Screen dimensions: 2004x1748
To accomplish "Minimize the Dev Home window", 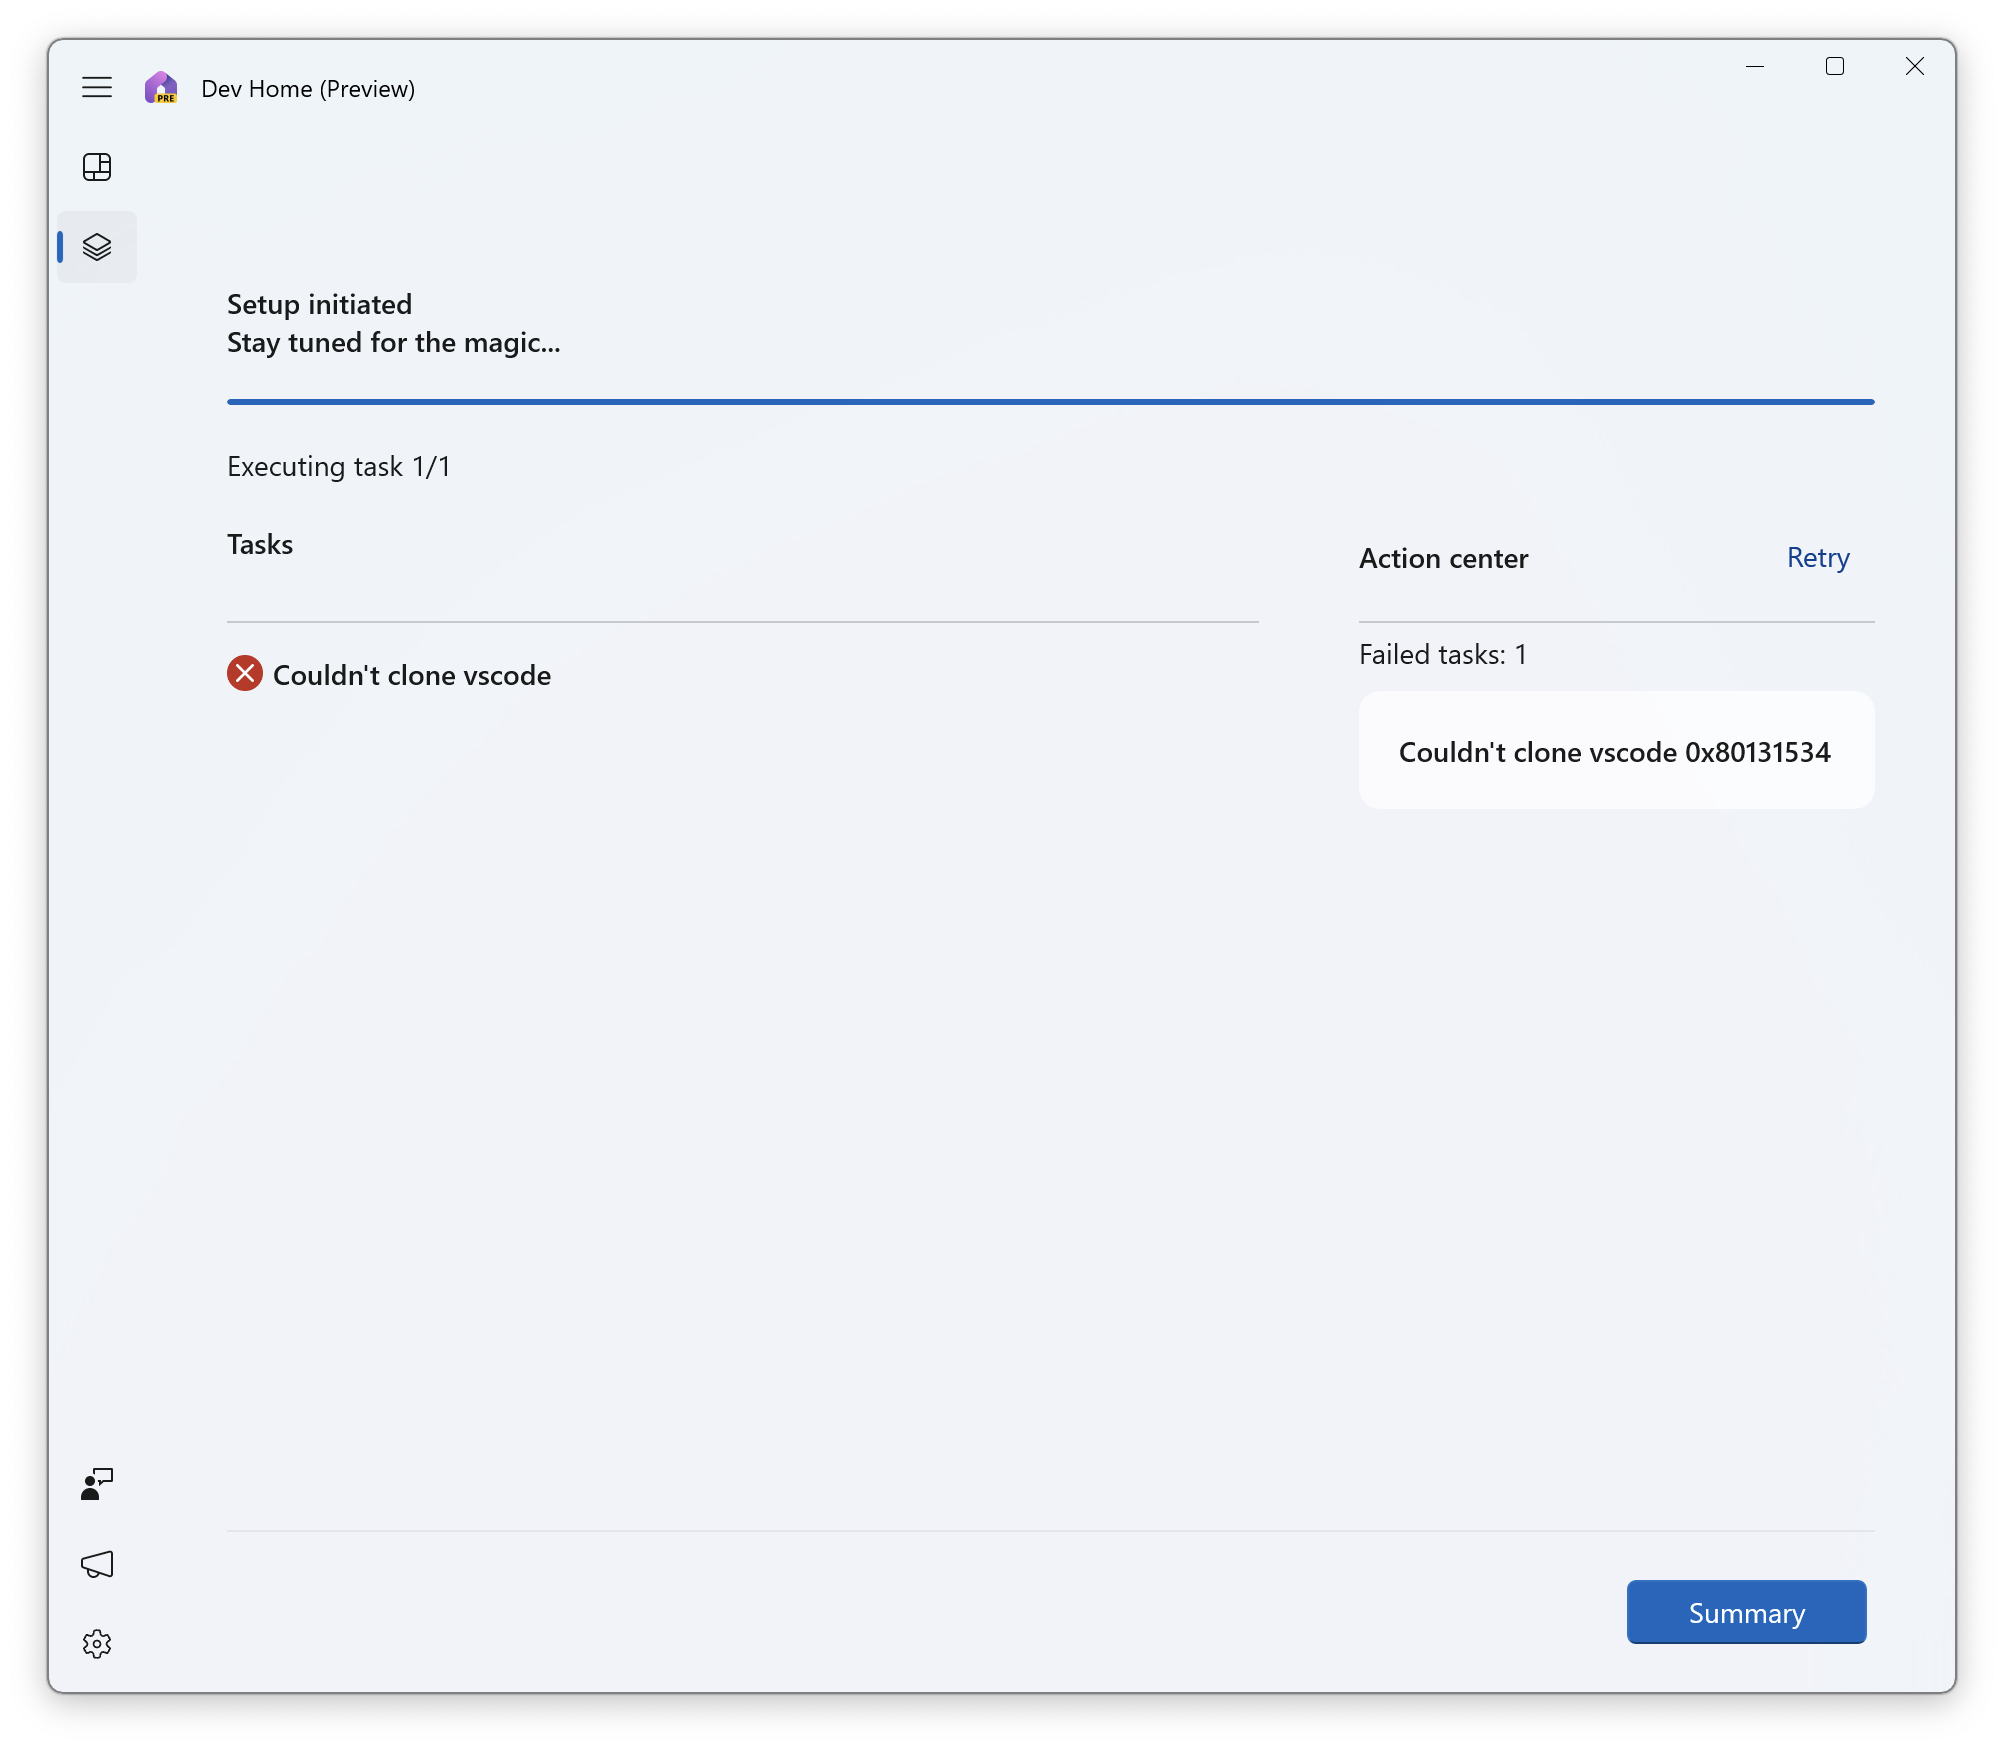I will pos(1756,66).
